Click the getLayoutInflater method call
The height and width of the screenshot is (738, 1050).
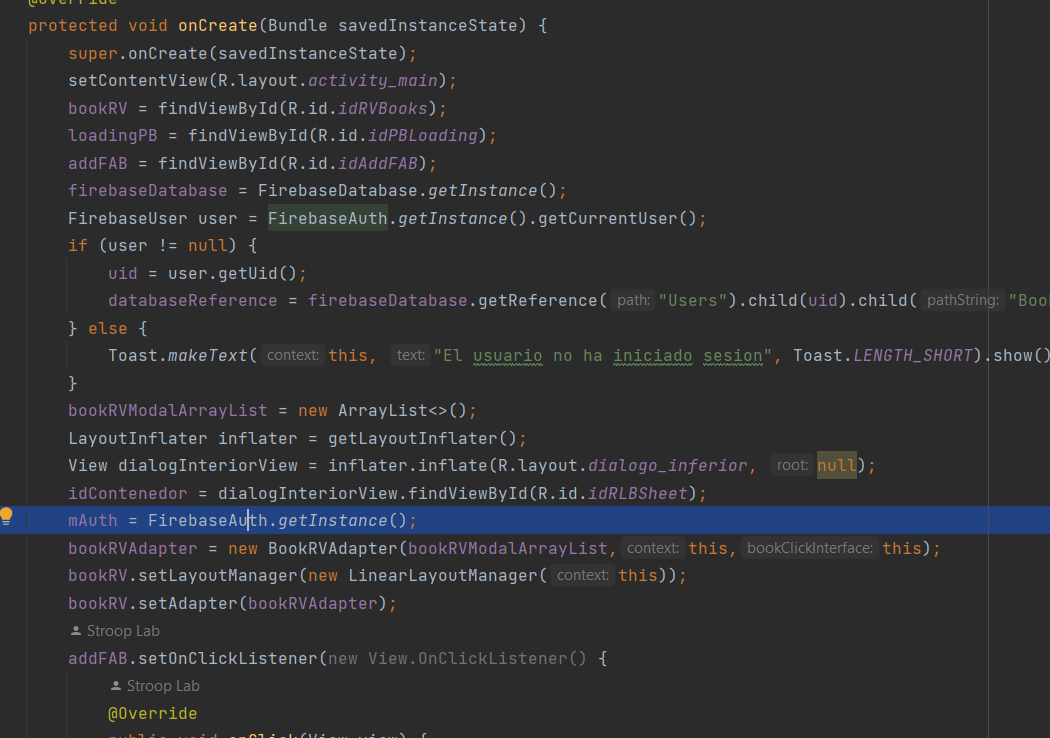click(x=412, y=439)
